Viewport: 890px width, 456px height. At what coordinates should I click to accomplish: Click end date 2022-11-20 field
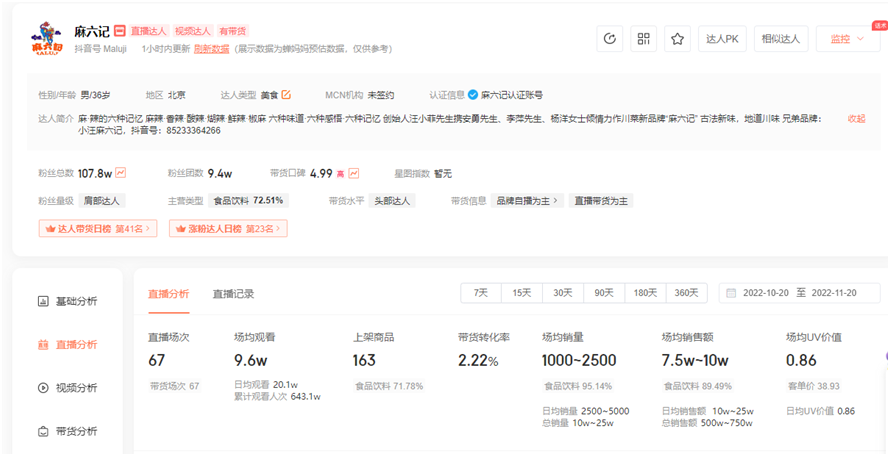834,293
